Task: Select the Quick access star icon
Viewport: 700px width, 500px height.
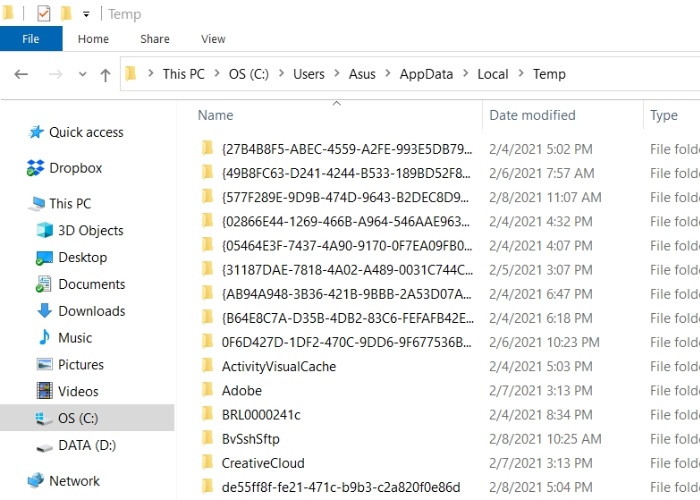Action: pos(36,132)
